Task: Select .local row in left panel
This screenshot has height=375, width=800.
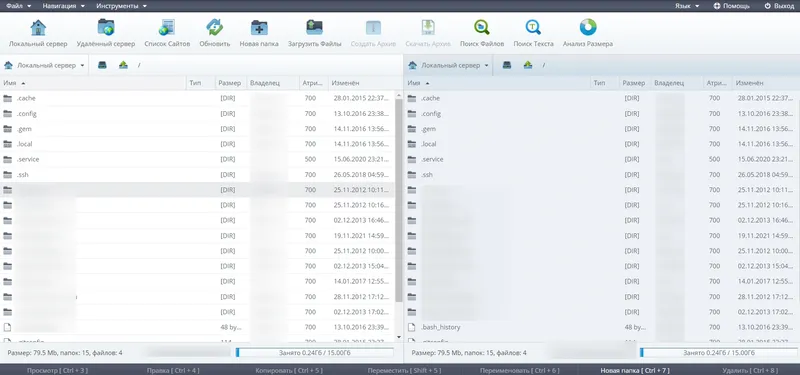Action: [x=197, y=144]
